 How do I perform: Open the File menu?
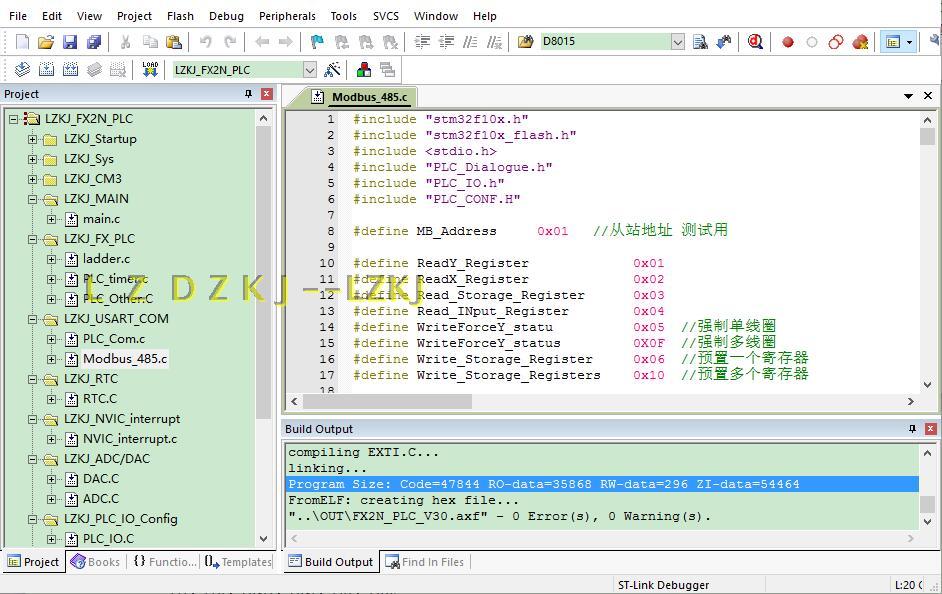click(x=17, y=16)
